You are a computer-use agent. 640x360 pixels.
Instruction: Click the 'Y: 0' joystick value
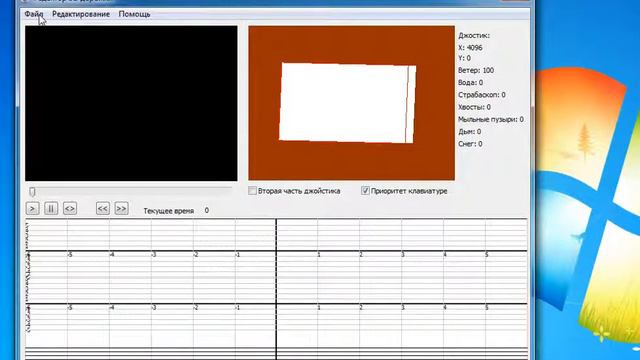(464, 58)
